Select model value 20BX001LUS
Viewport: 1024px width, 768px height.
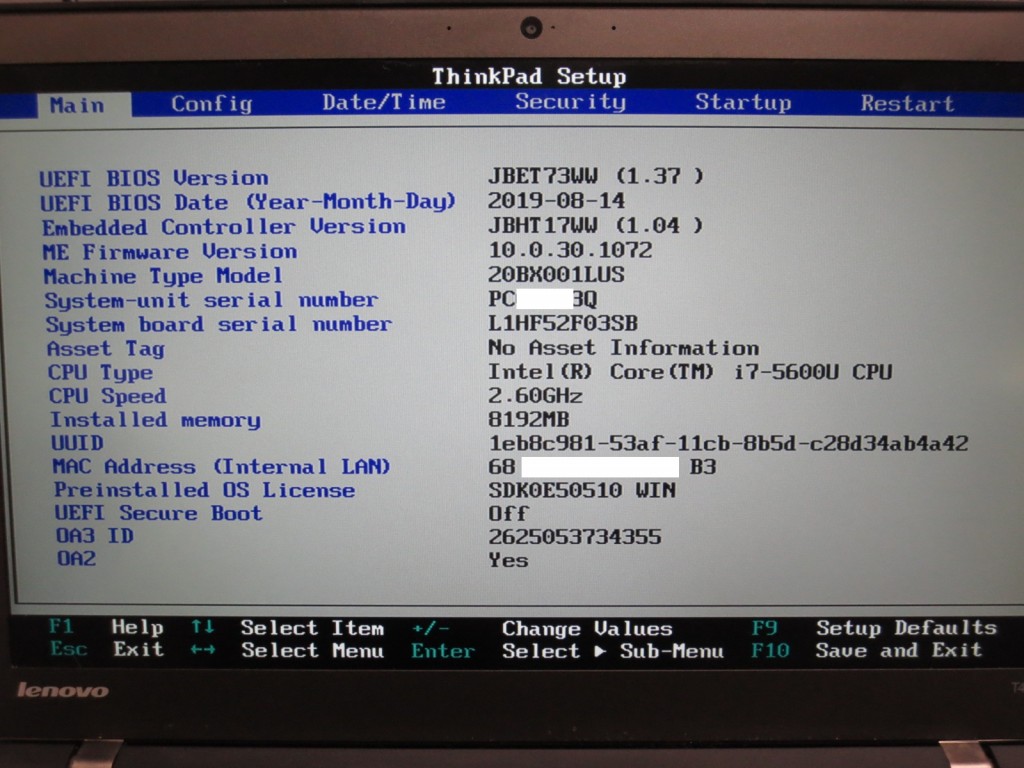pos(556,274)
